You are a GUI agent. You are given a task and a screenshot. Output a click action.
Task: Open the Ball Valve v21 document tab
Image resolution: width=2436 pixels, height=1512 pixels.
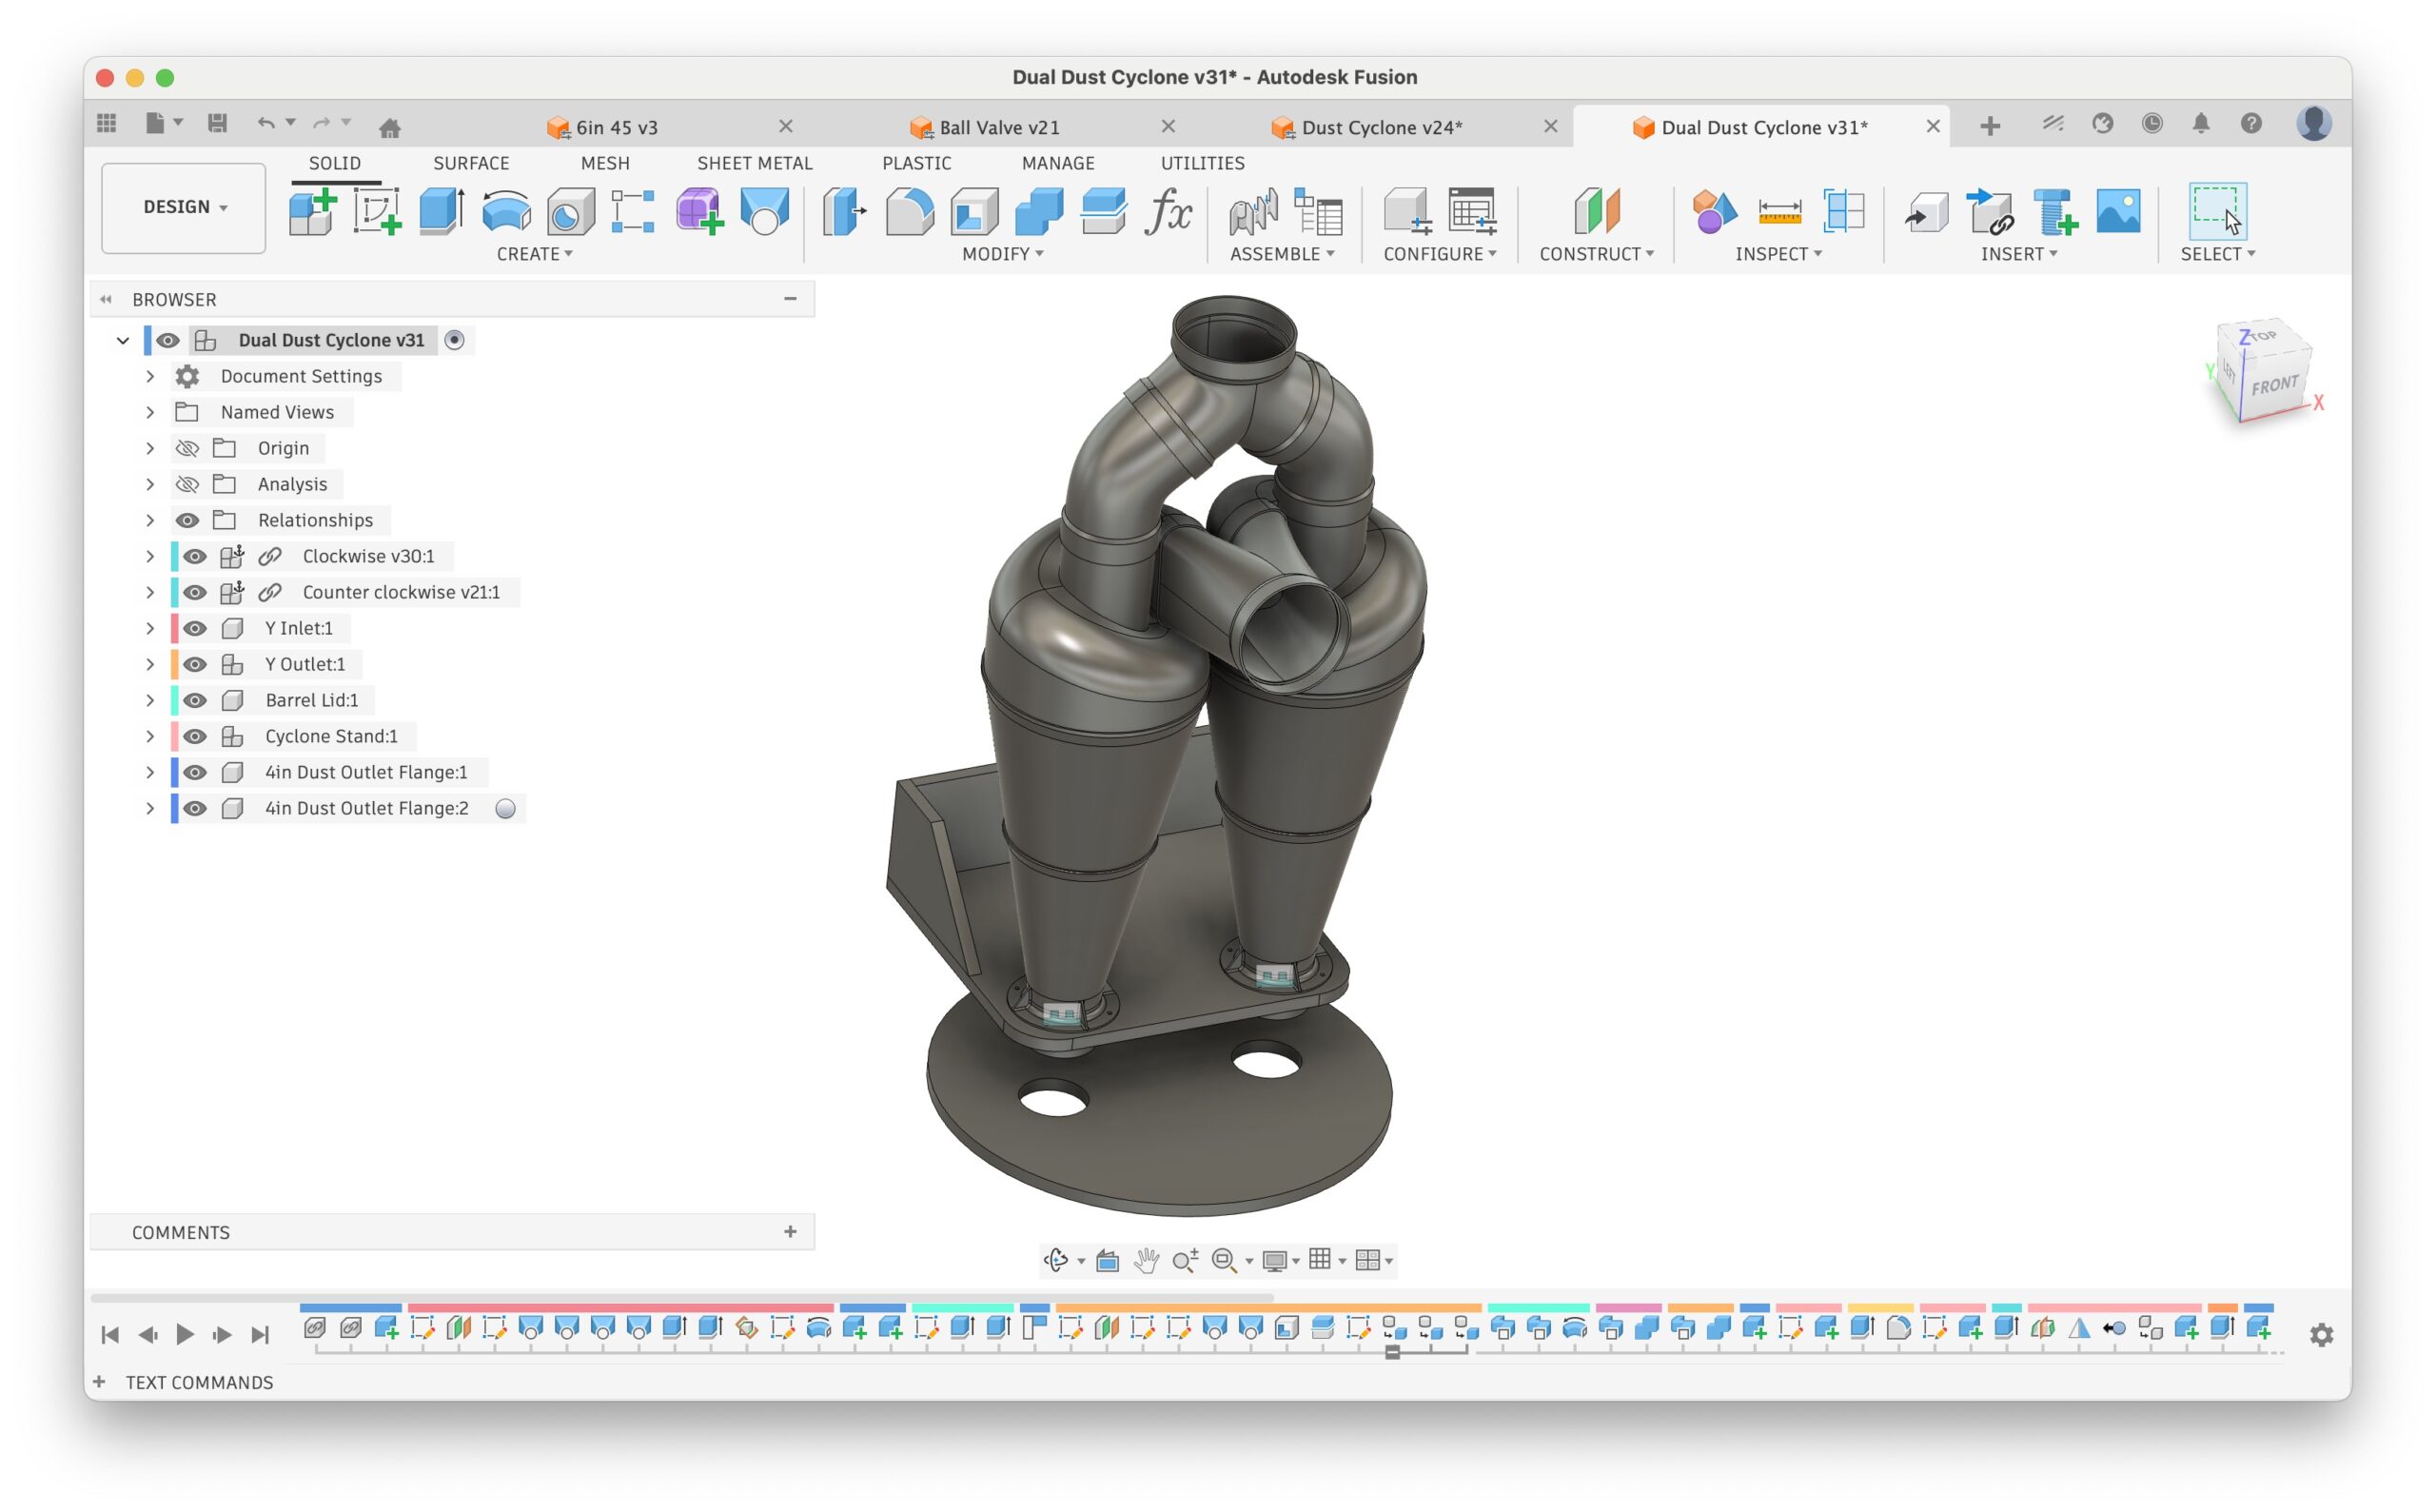[998, 127]
